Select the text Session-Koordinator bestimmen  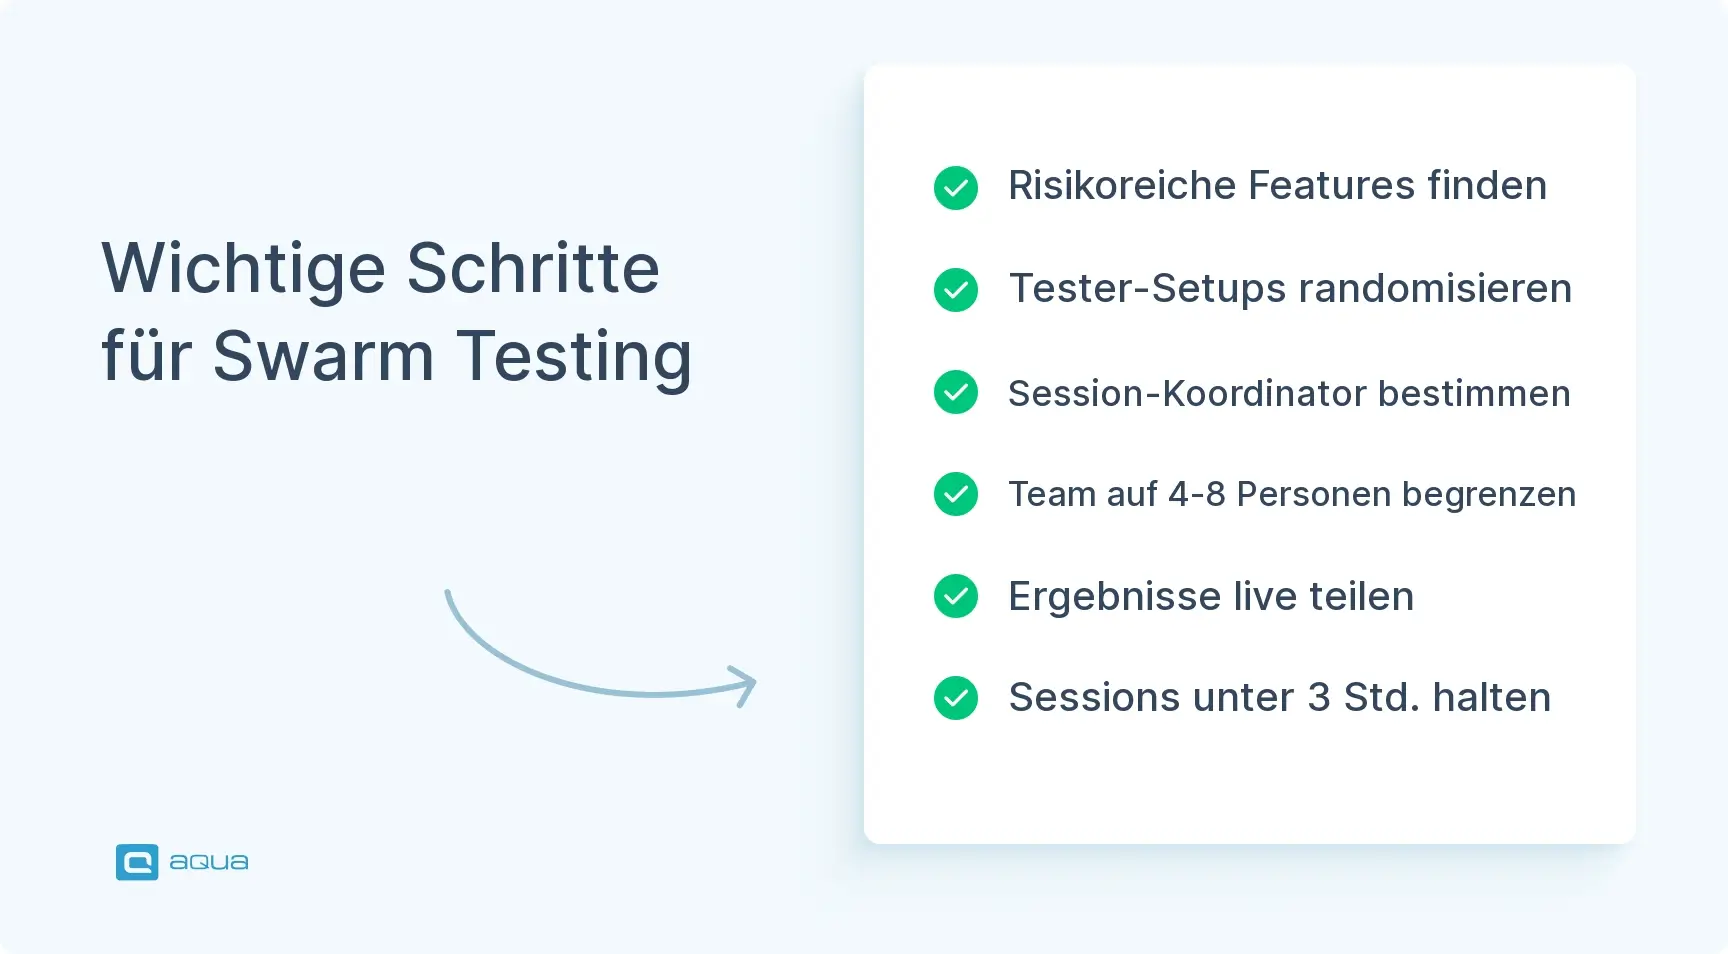(1289, 393)
